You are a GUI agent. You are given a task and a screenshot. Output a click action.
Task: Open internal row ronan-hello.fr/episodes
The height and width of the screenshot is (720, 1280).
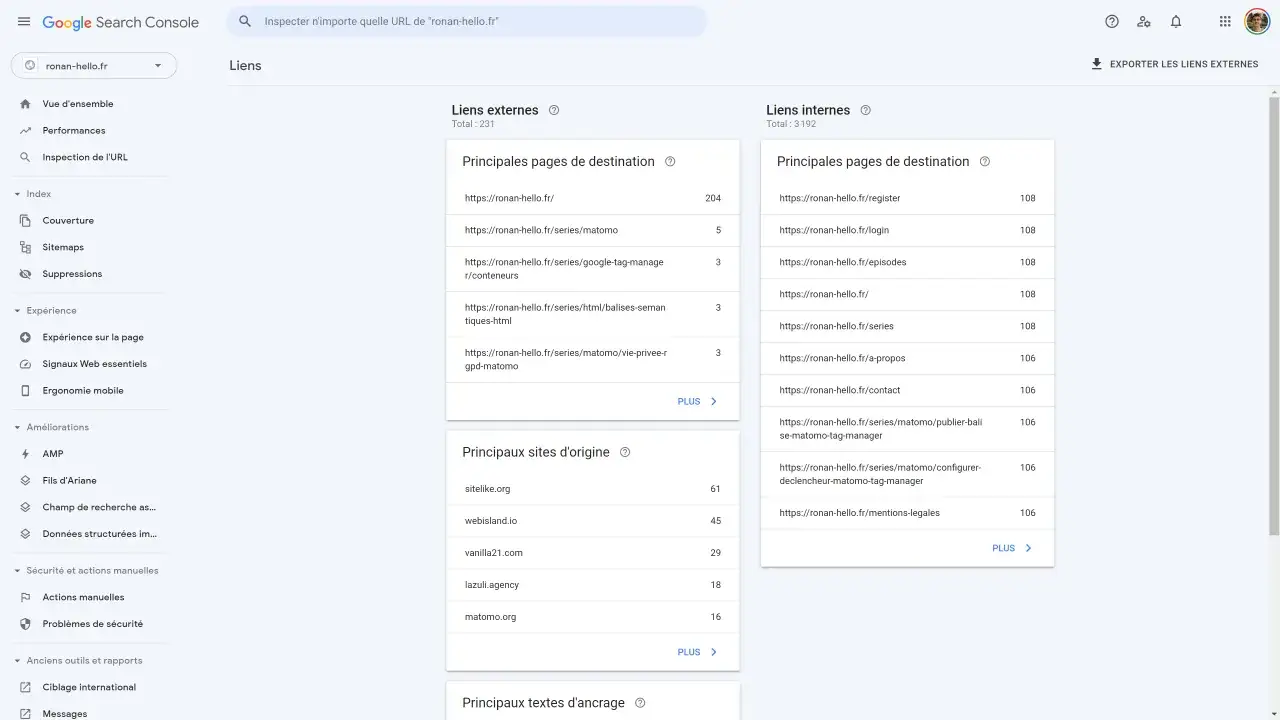click(907, 262)
